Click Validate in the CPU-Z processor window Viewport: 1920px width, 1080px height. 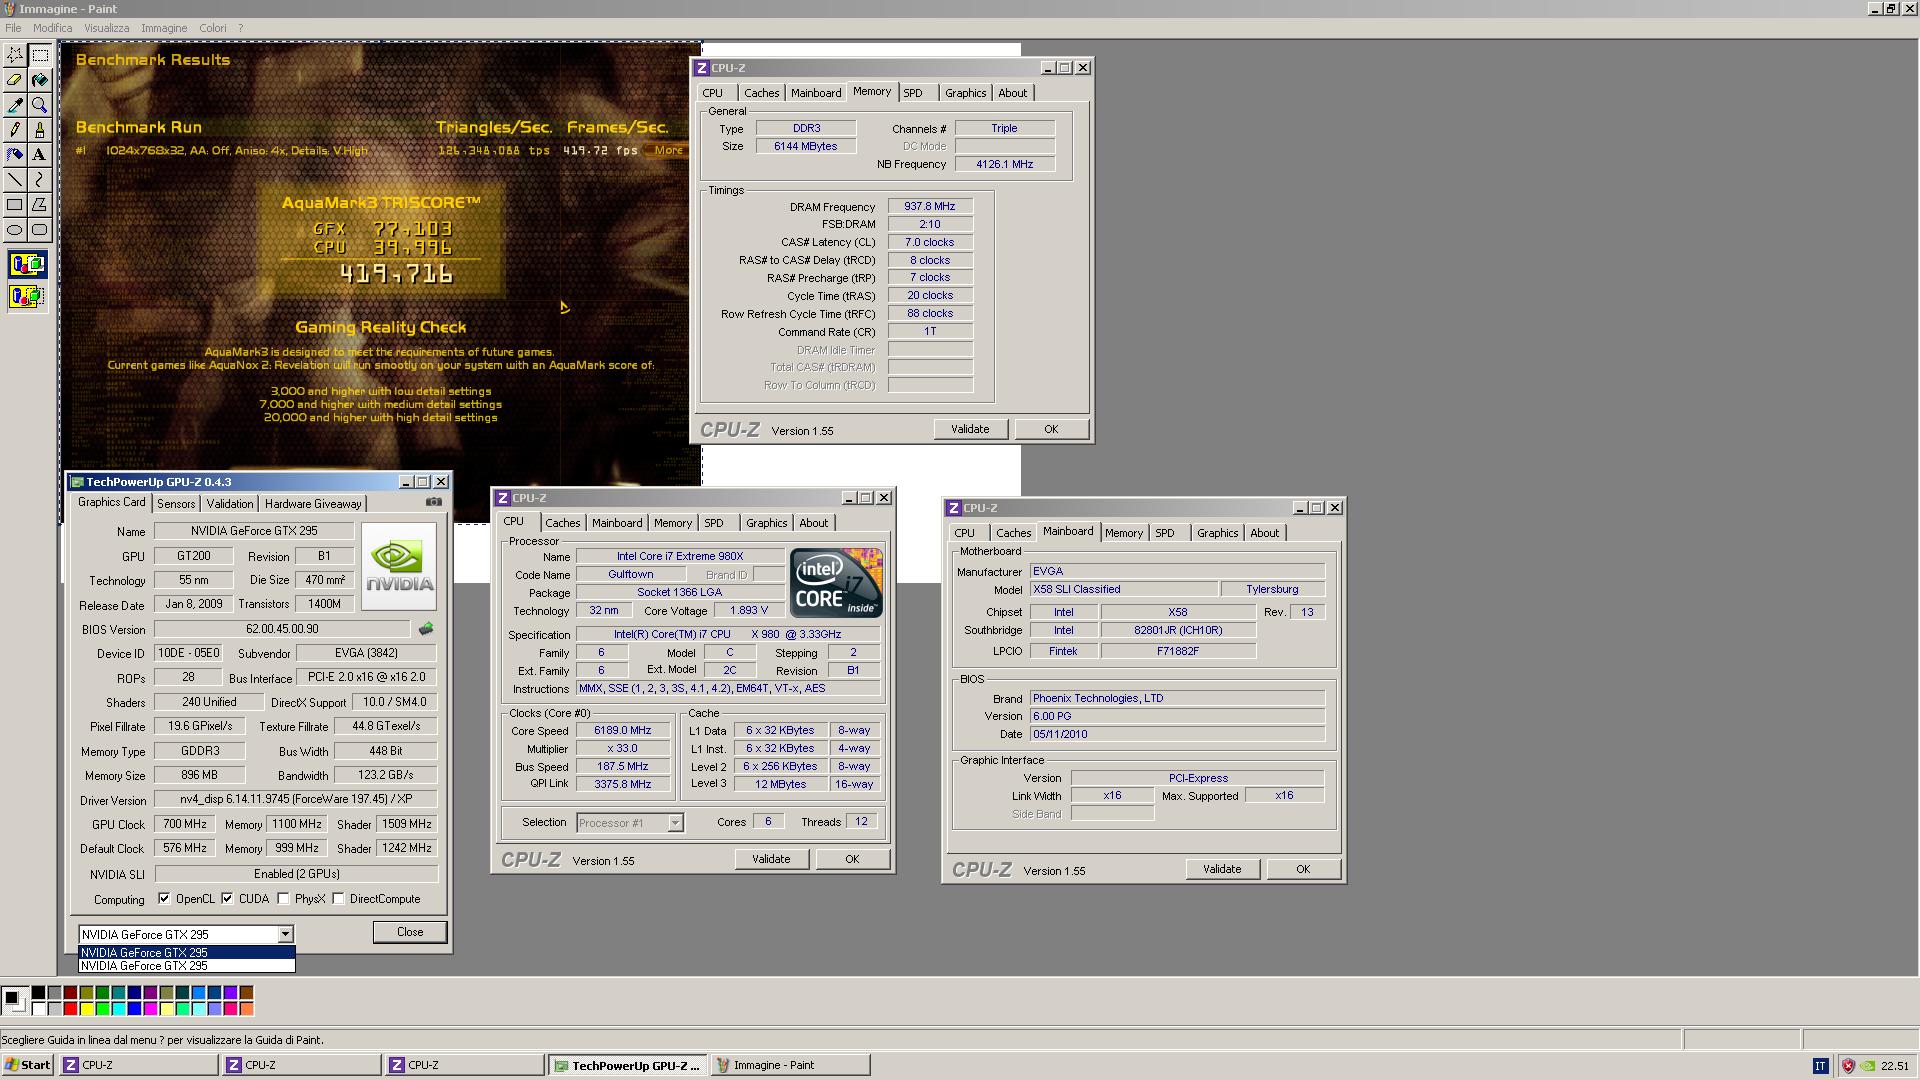[771, 859]
